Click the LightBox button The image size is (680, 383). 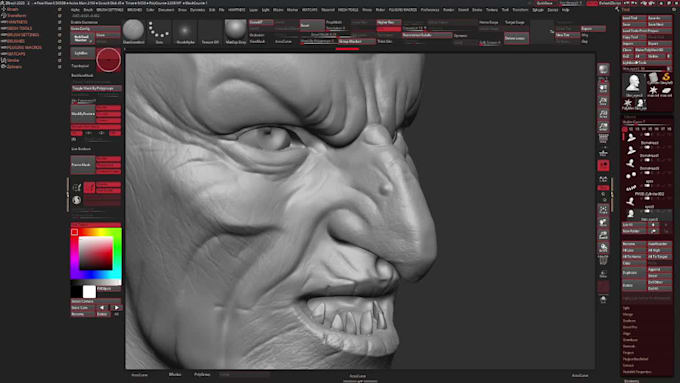(x=82, y=53)
